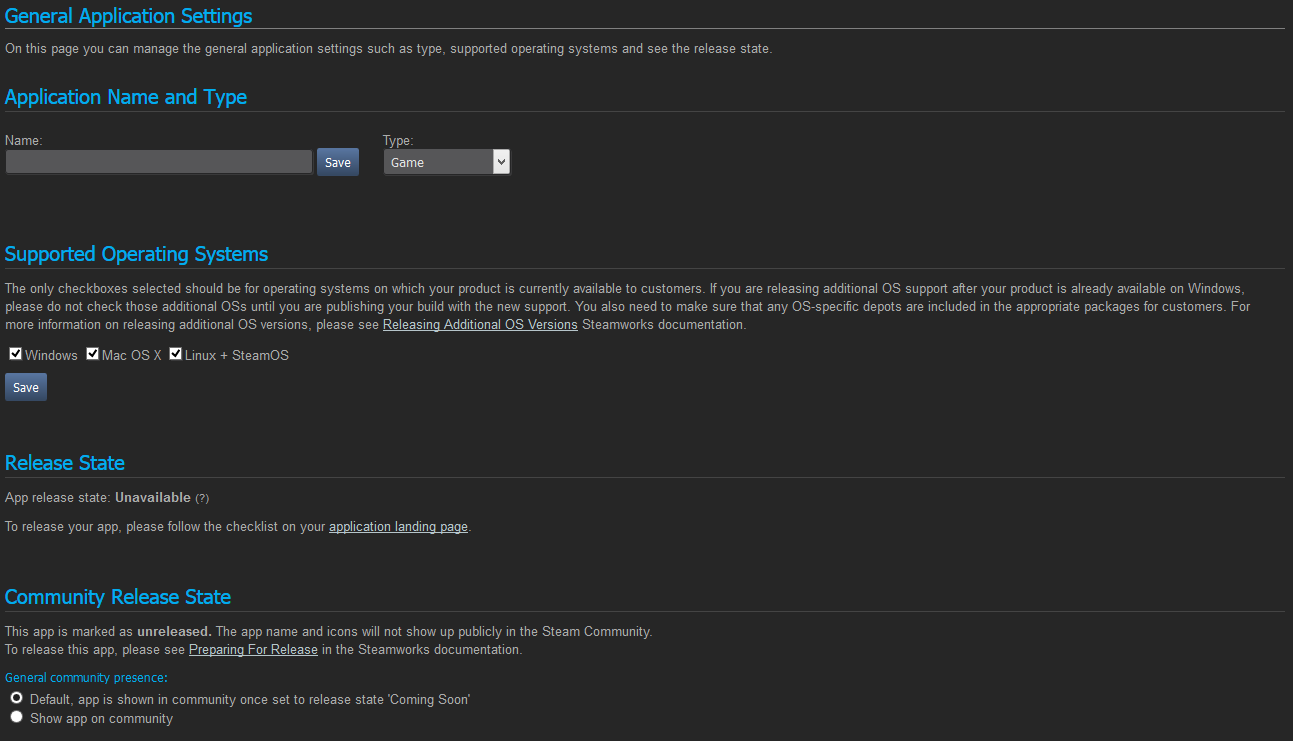1293x741 pixels.
Task: Select the General Application Settings heading
Action: [128, 16]
